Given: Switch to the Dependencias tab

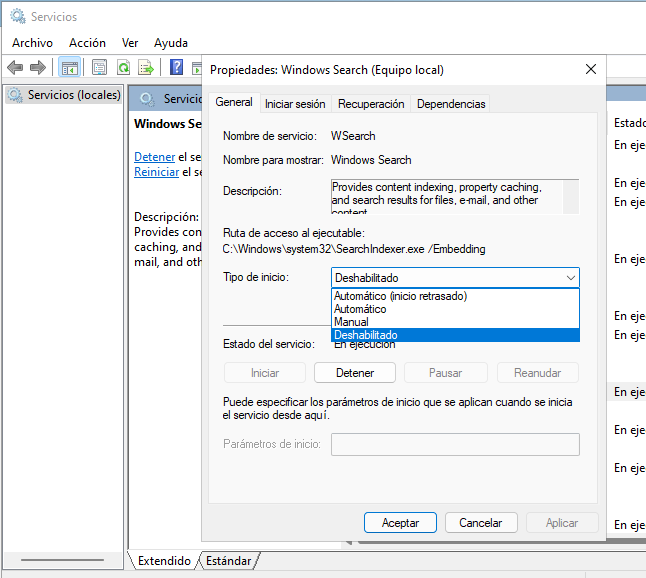Looking at the screenshot, I should point(451,104).
